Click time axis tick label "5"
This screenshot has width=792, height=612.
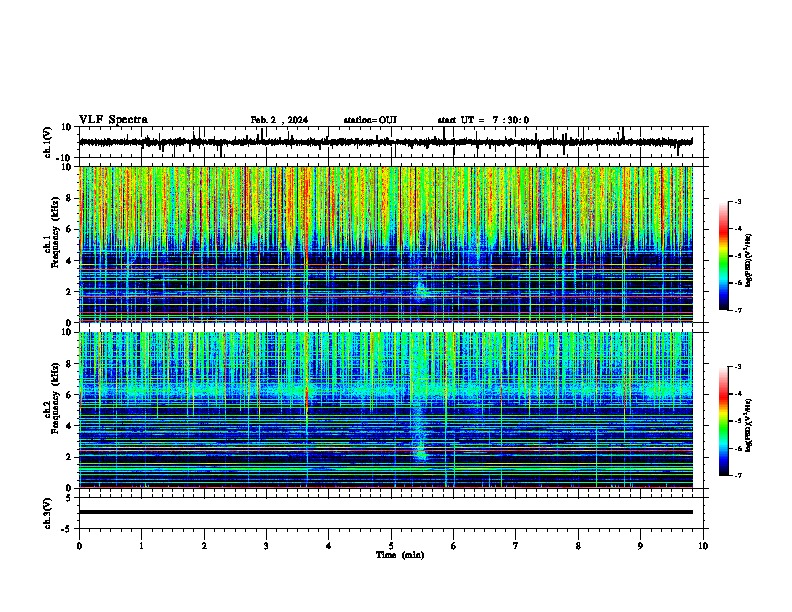[391, 546]
